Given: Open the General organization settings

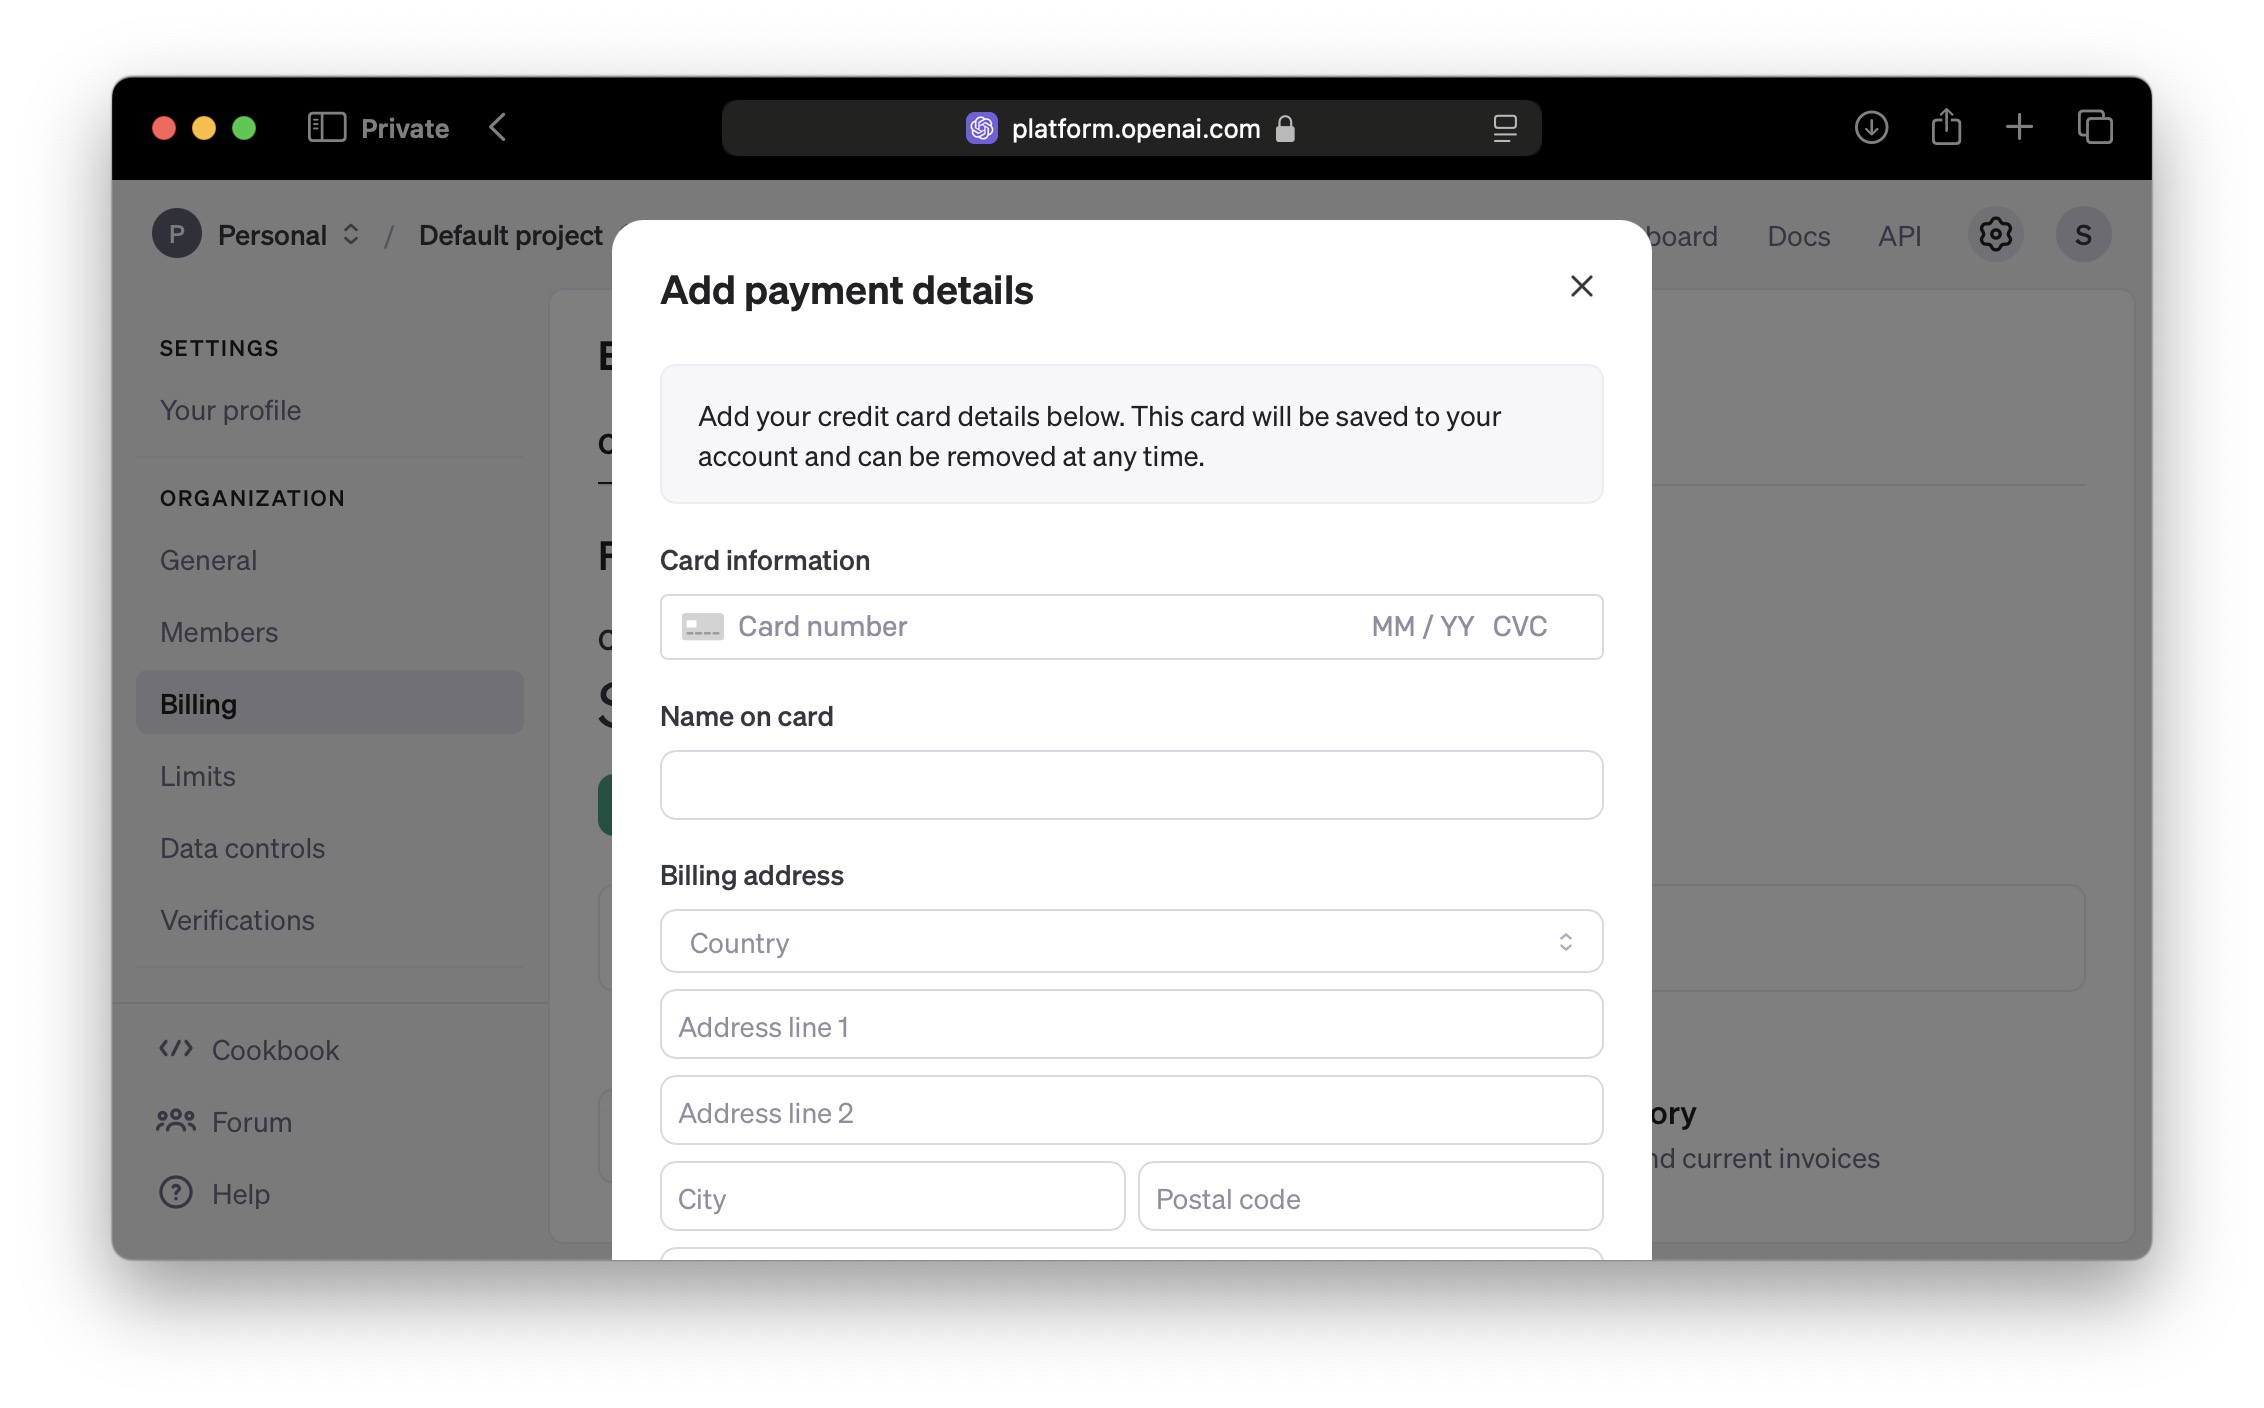Looking at the screenshot, I should (208, 560).
